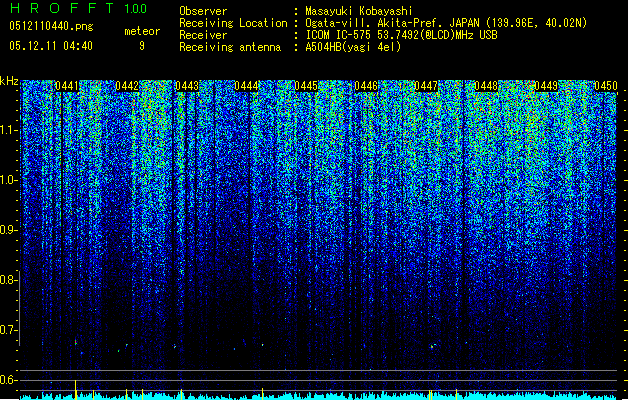Click the 0443 time marker label
The width and height of the screenshot is (629, 400).
187,86
